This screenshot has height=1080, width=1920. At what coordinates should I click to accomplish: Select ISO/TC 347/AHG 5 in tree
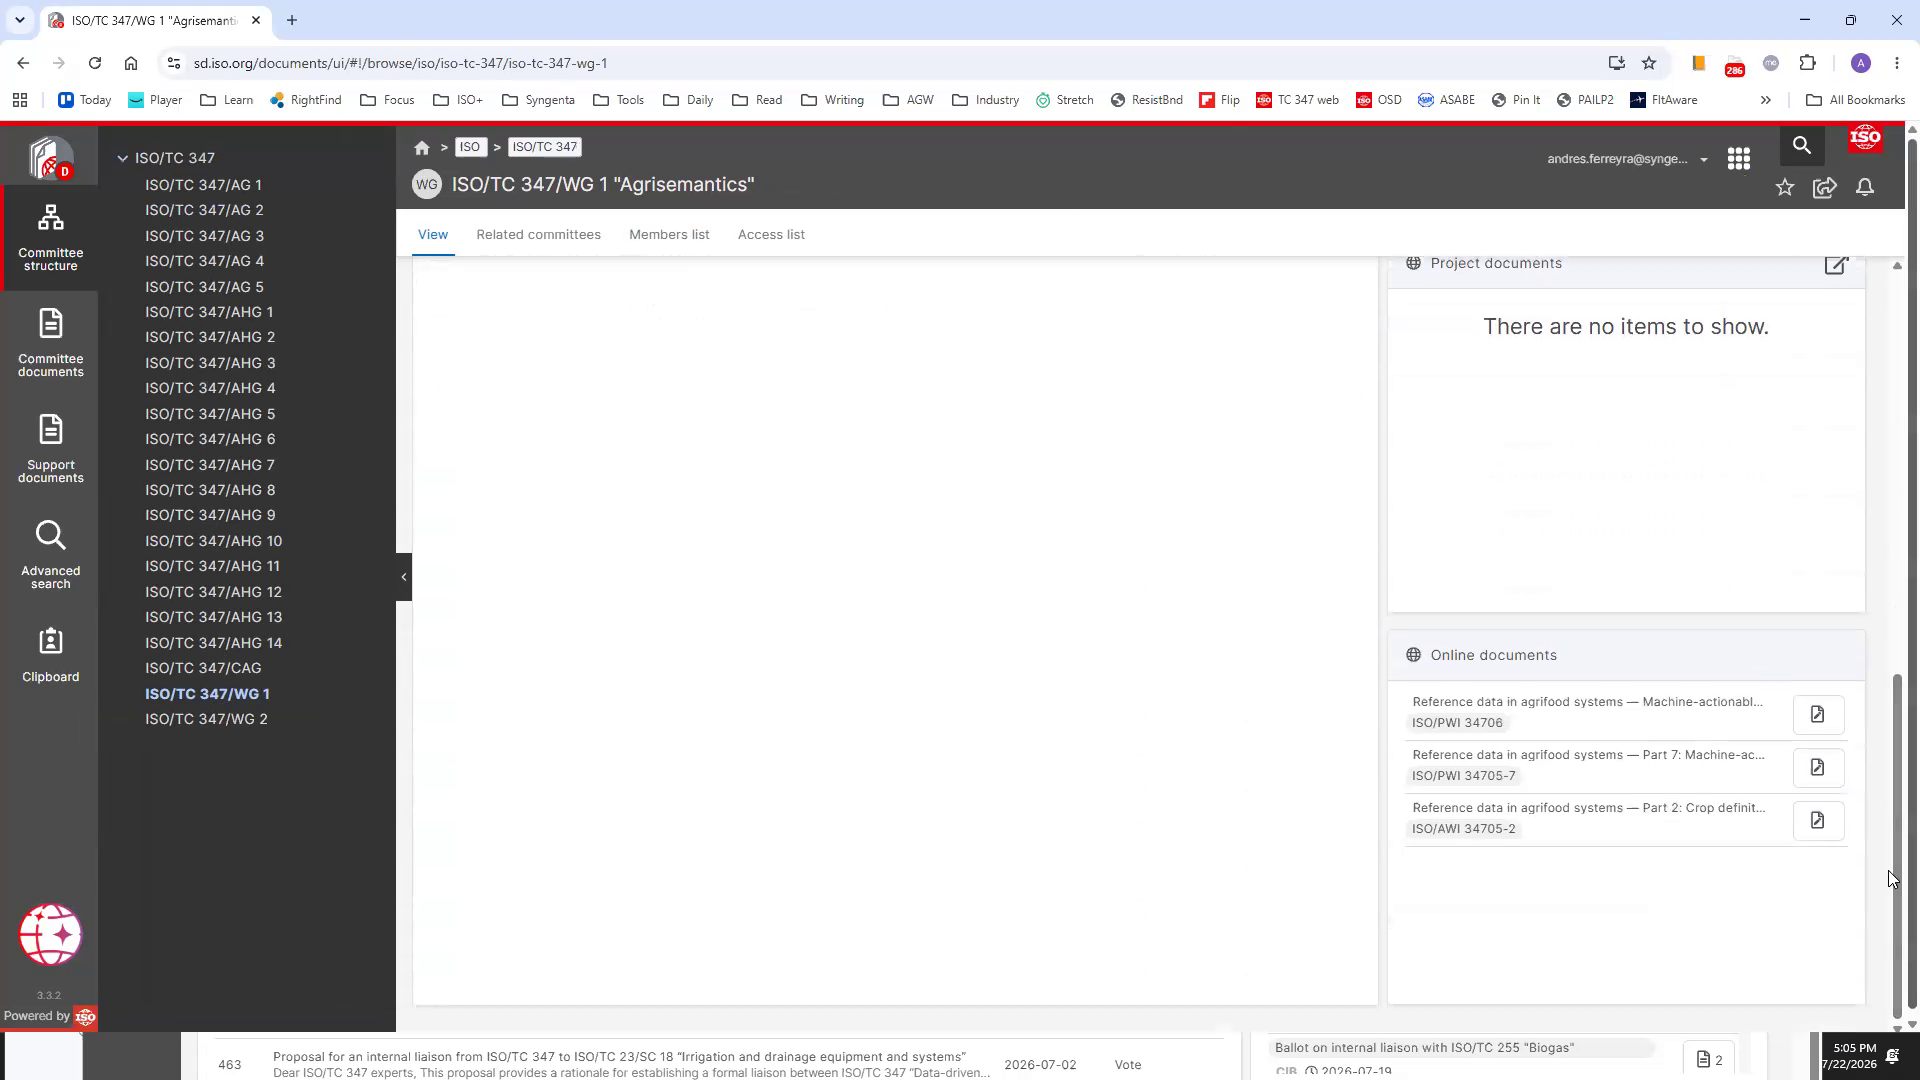point(210,414)
